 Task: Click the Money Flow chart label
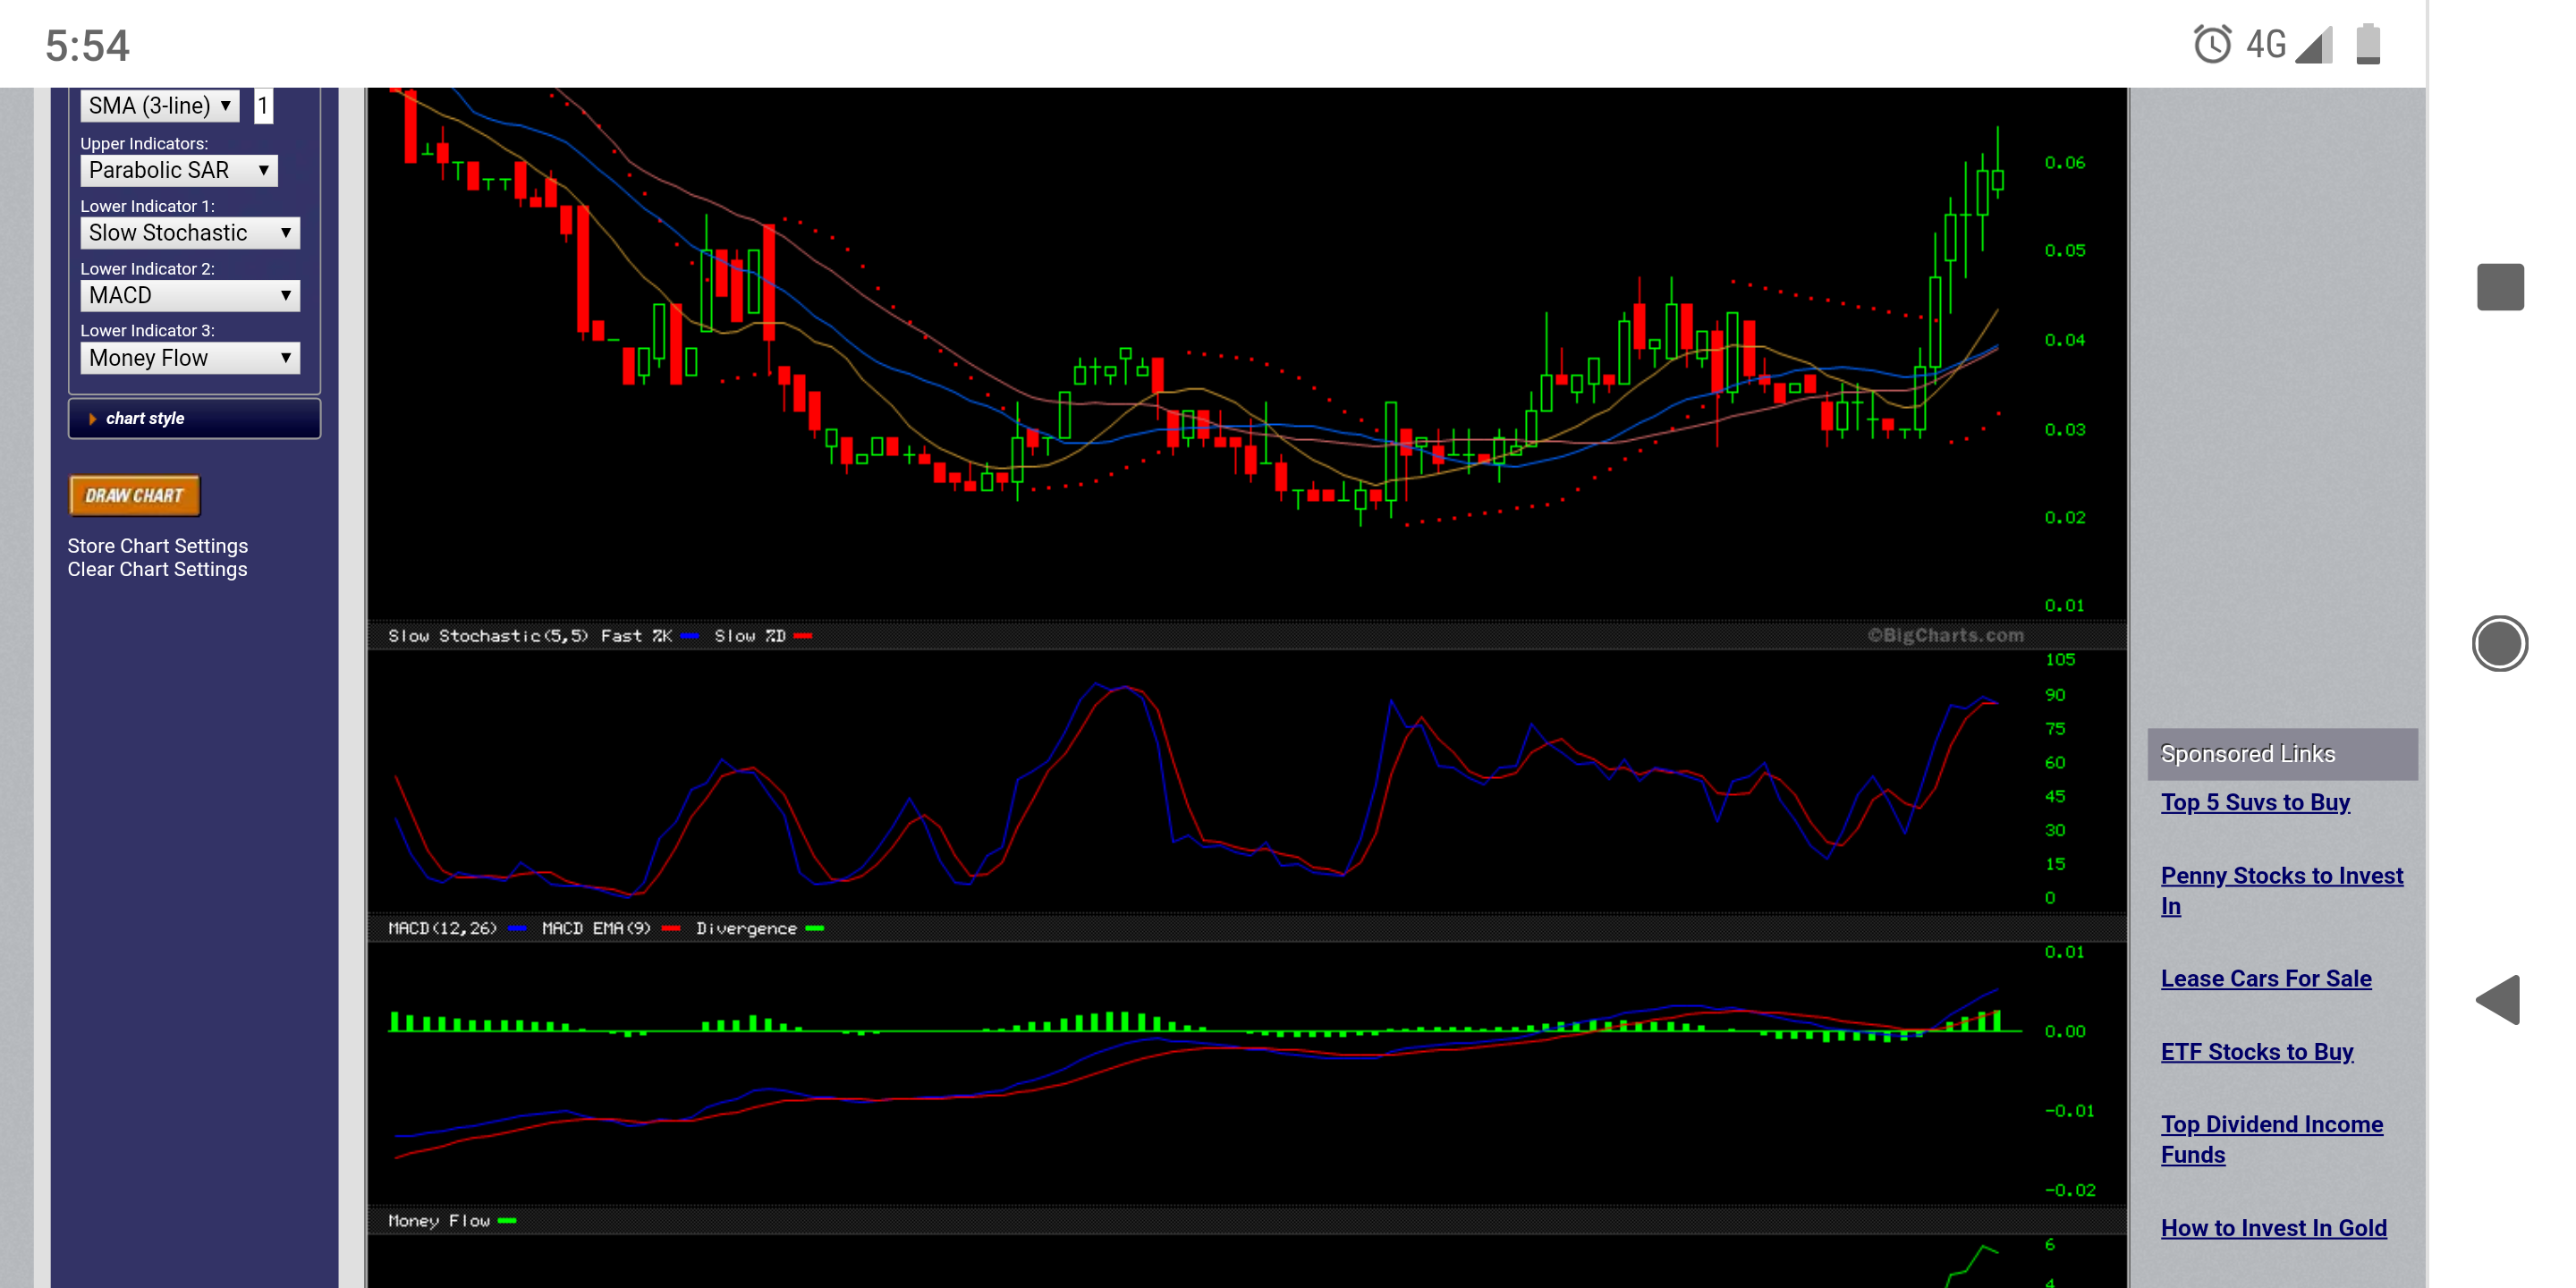click(439, 1221)
